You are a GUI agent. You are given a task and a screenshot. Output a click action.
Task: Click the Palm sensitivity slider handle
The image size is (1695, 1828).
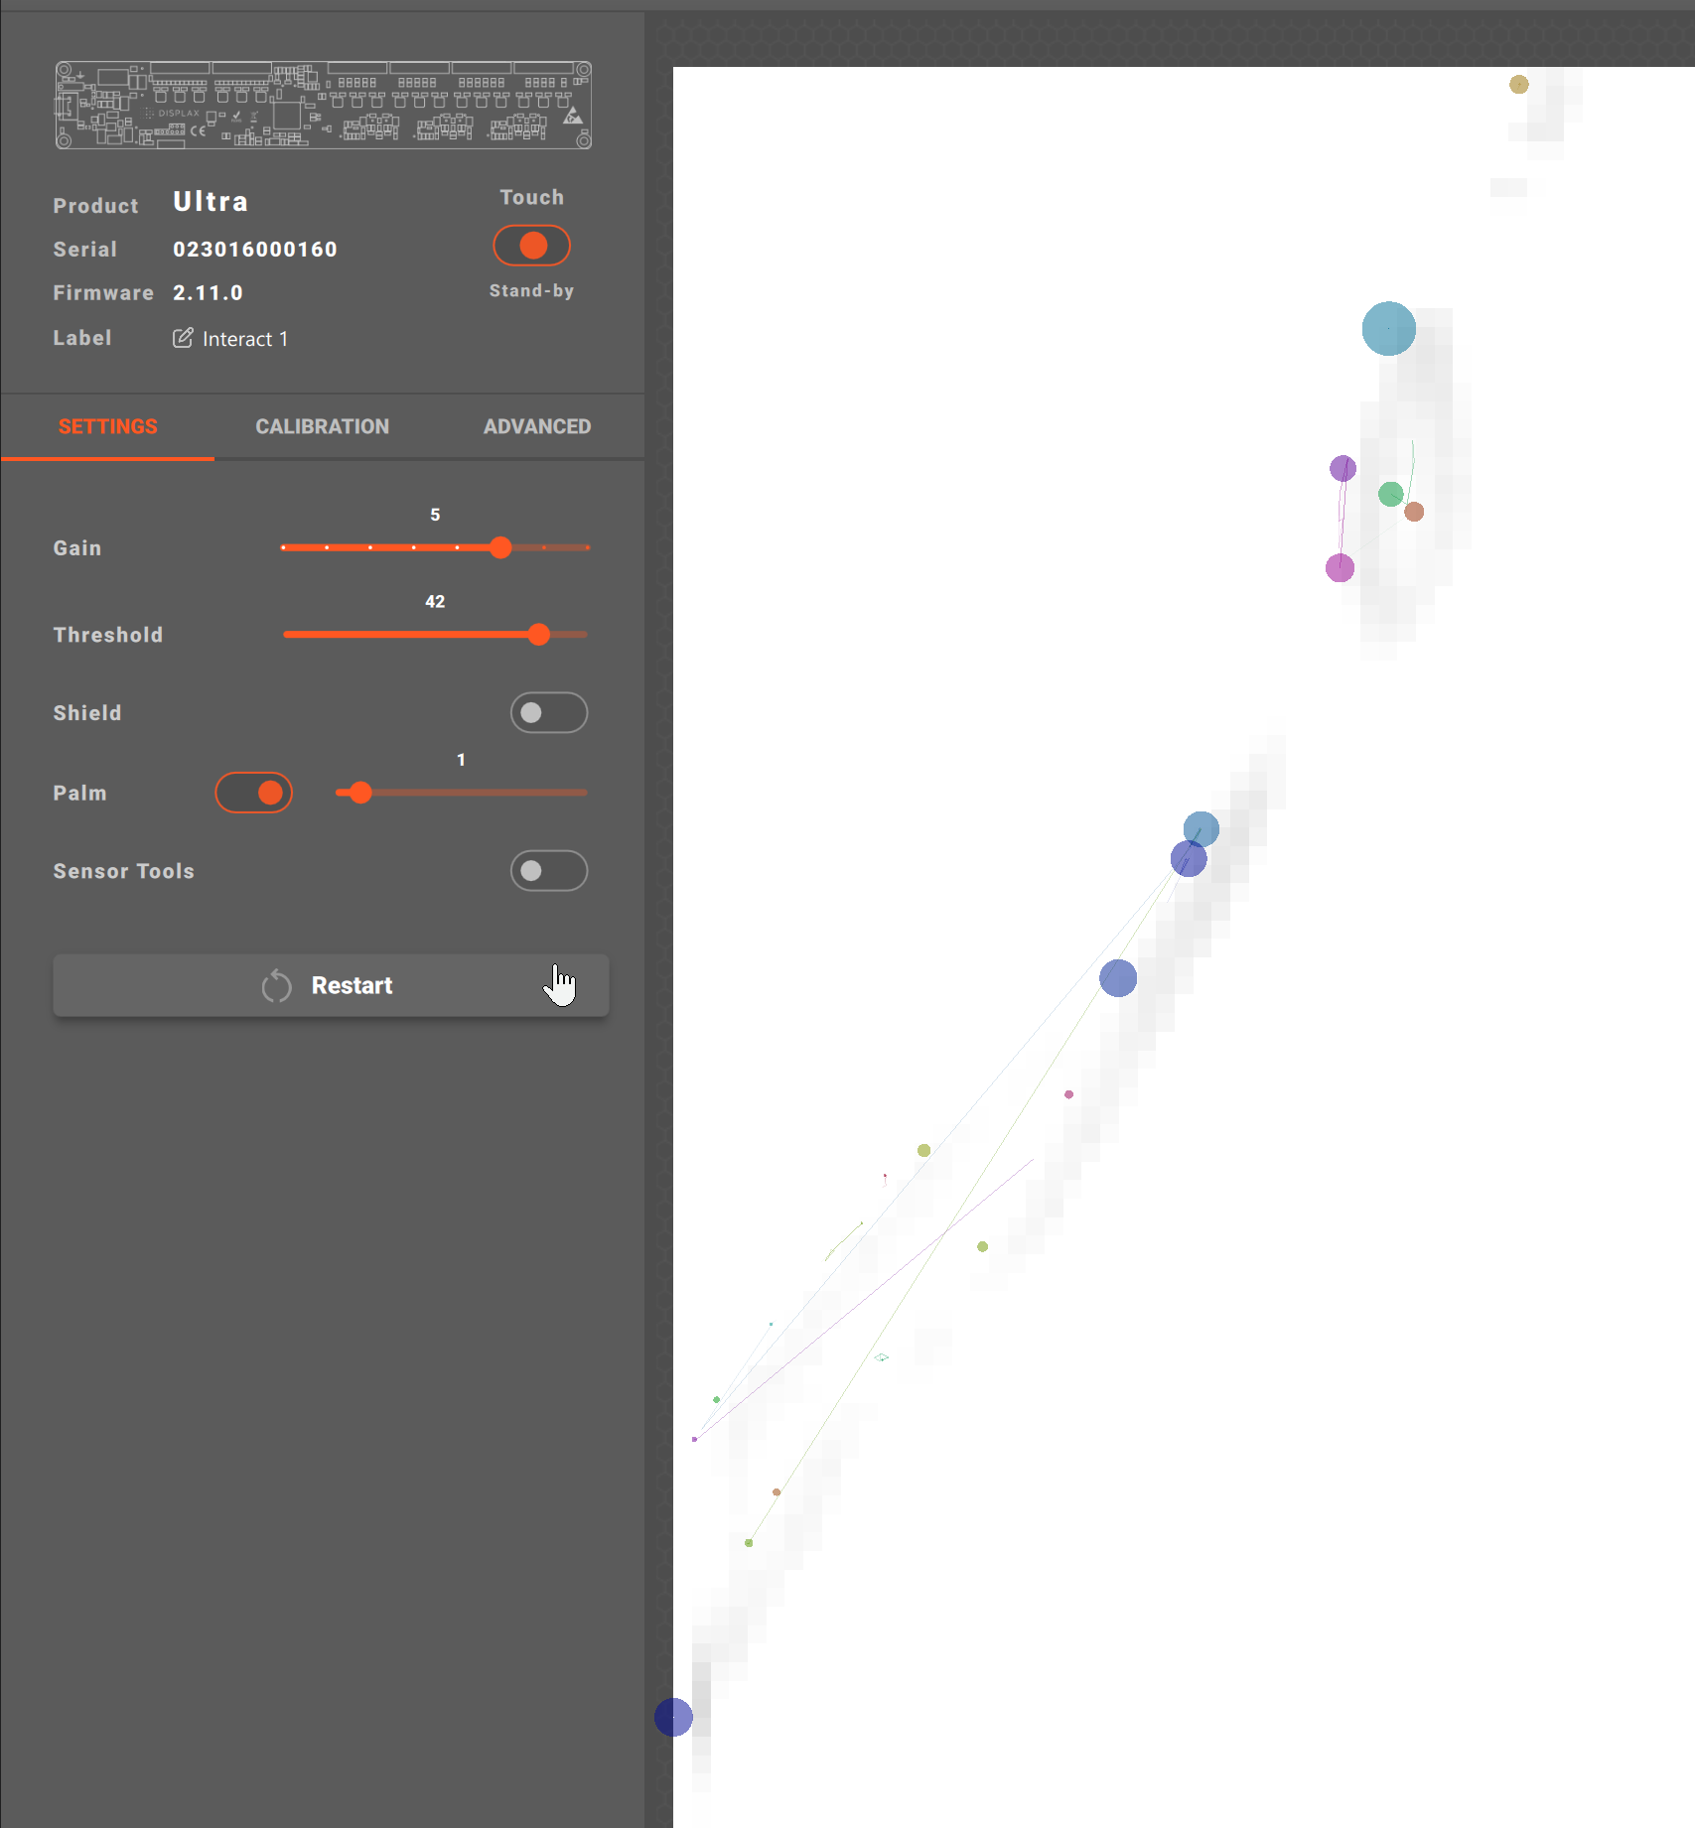(x=361, y=793)
